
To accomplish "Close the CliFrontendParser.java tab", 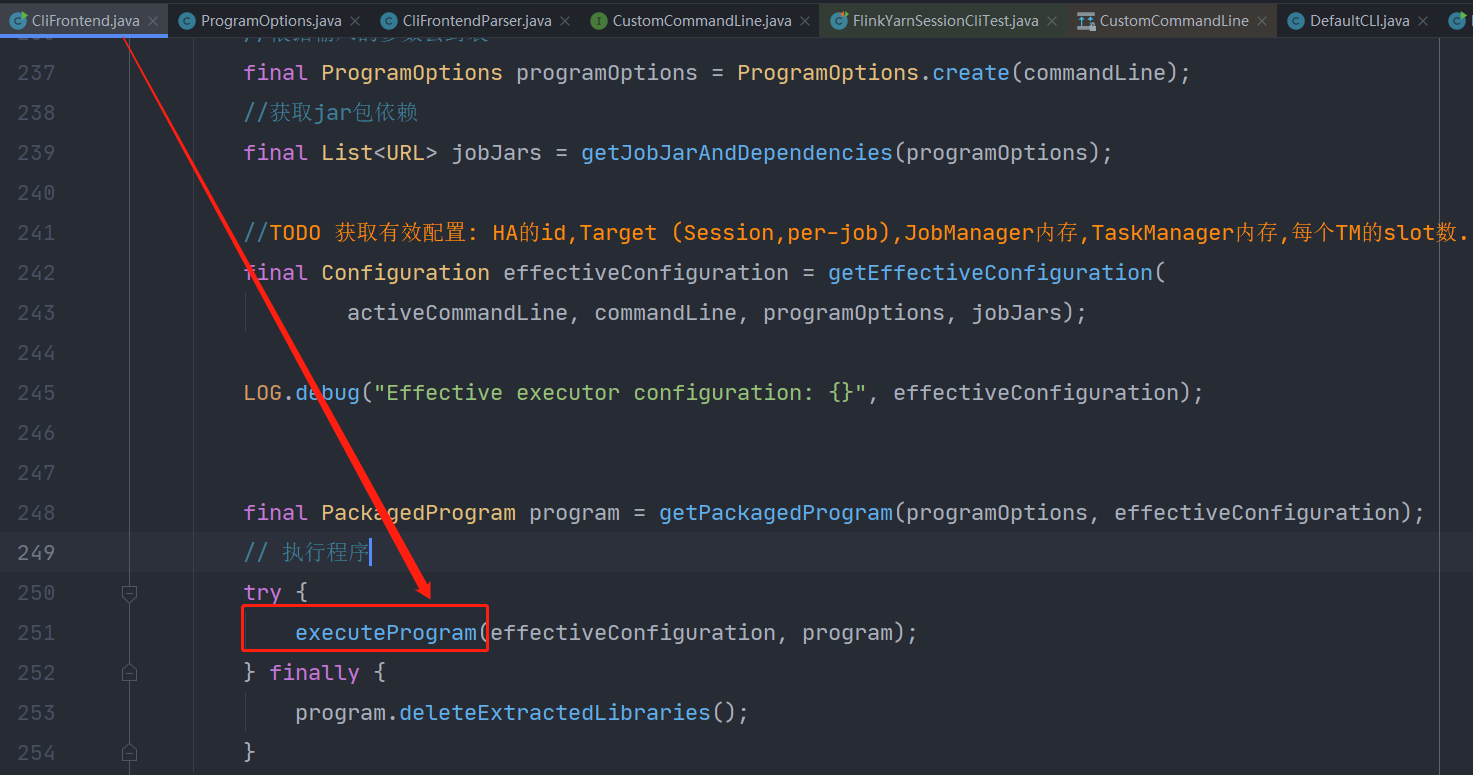I will click(x=565, y=21).
